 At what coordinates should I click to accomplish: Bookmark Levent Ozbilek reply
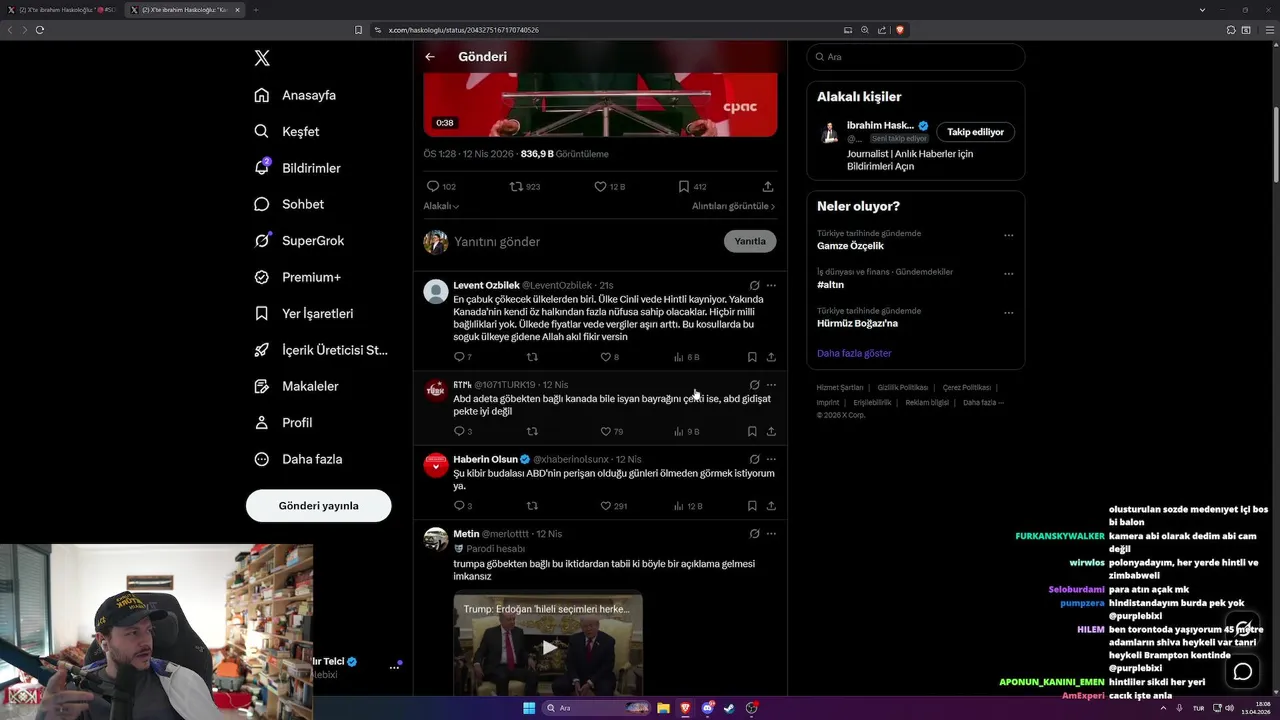(752, 357)
